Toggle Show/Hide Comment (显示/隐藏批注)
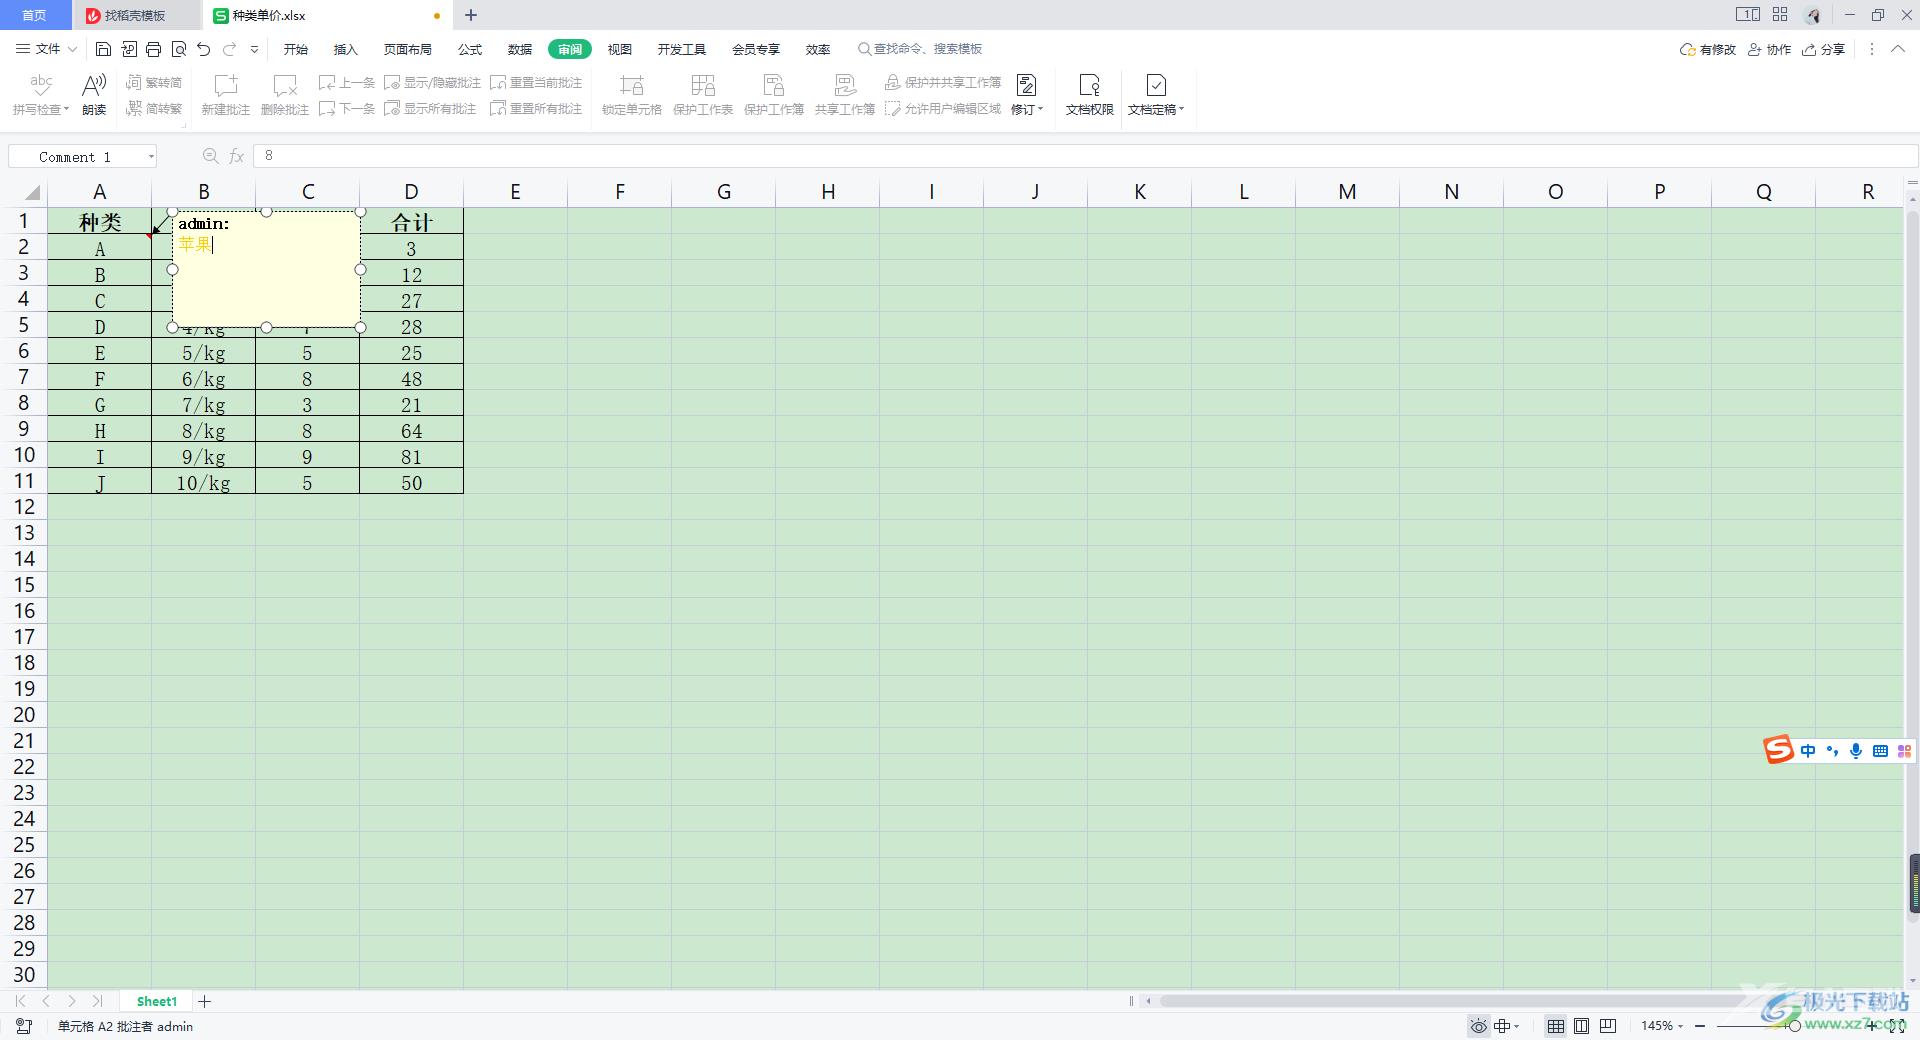 pyautogui.click(x=433, y=83)
